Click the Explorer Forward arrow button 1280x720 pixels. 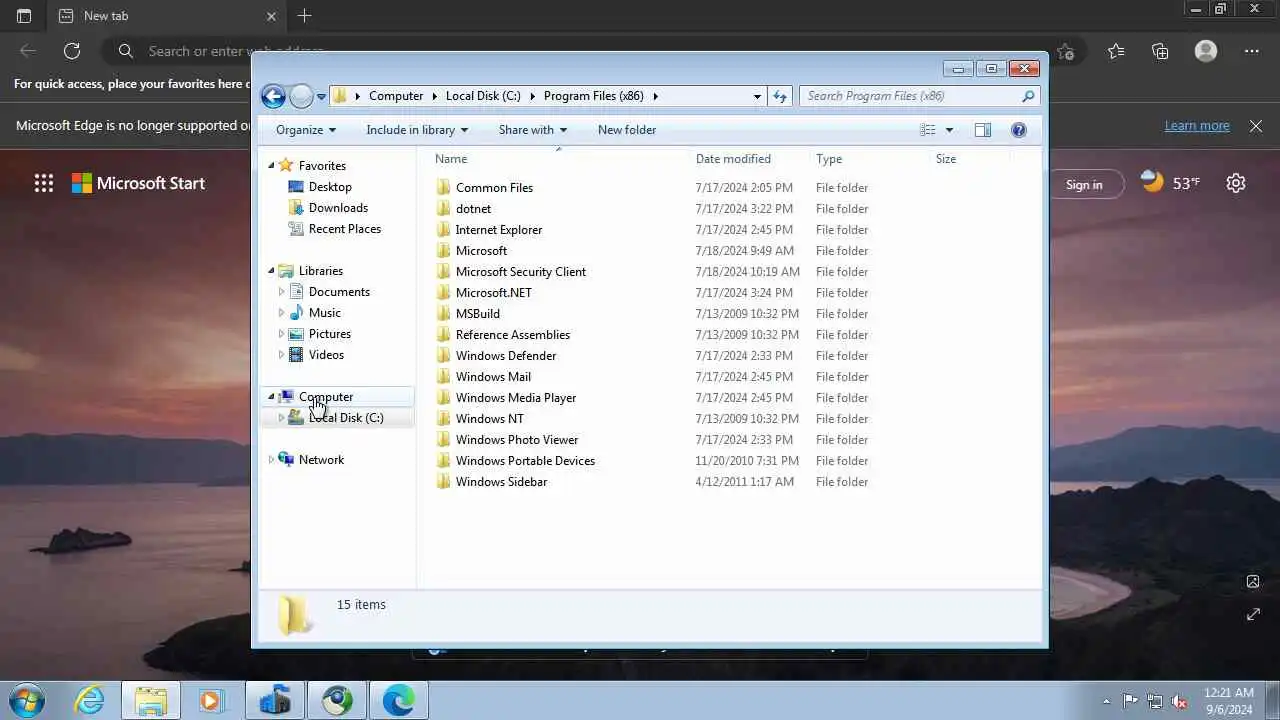[x=301, y=96]
